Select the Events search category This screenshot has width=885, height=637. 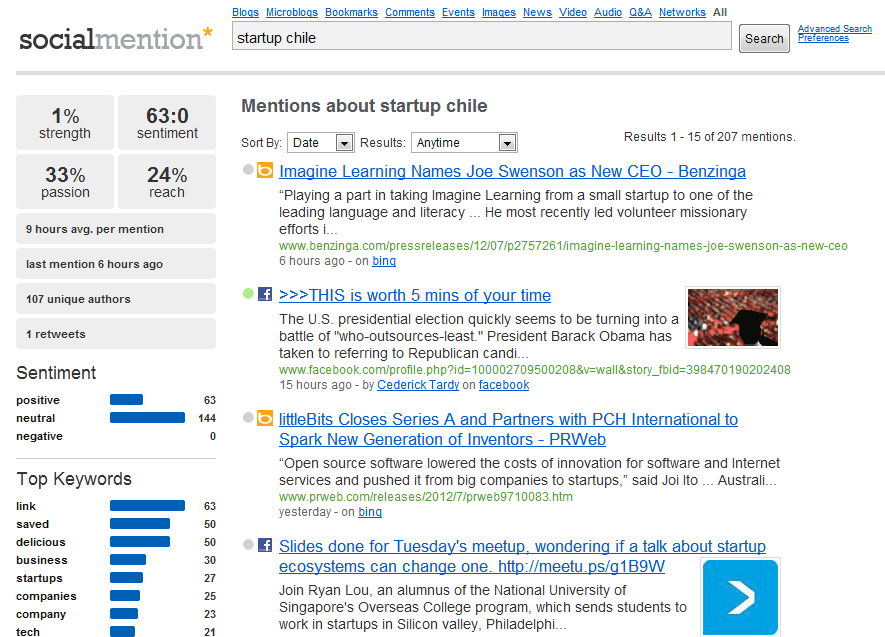(458, 12)
